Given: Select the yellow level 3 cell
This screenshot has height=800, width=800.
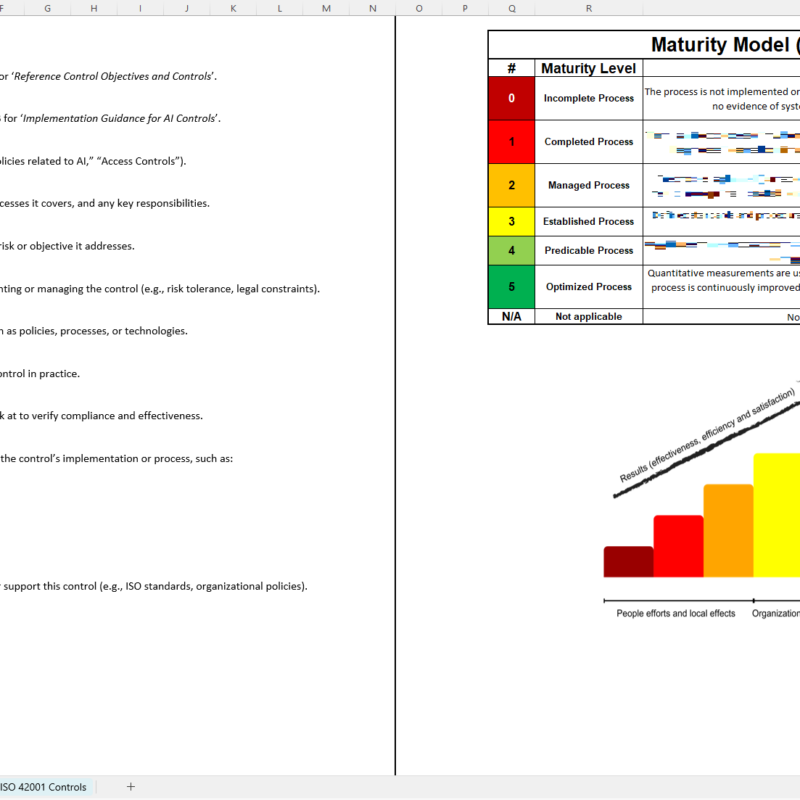Looking at the screenshot, I should [511, 221].
